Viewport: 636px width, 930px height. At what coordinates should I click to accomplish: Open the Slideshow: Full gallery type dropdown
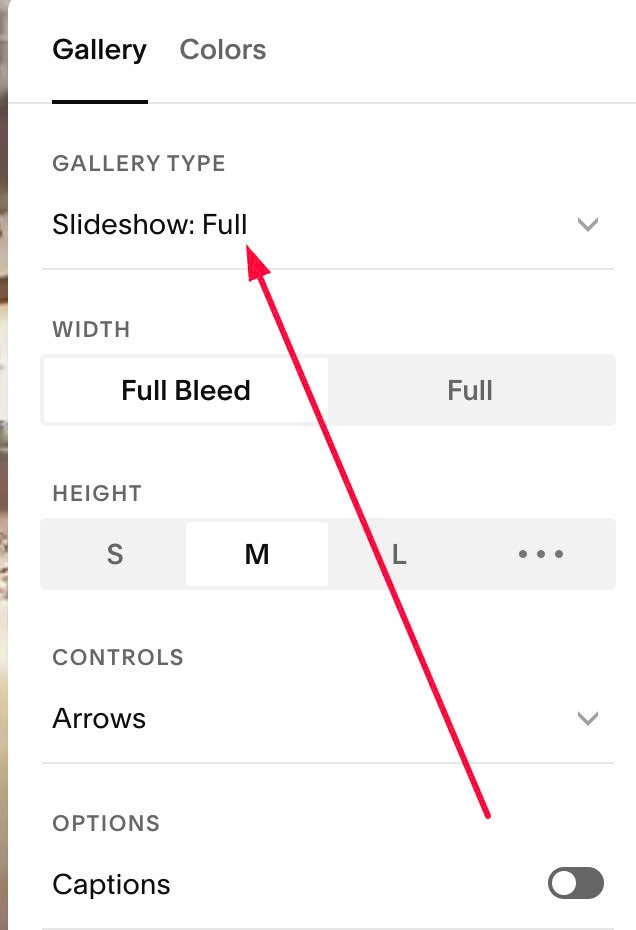(x=150, y=224)
